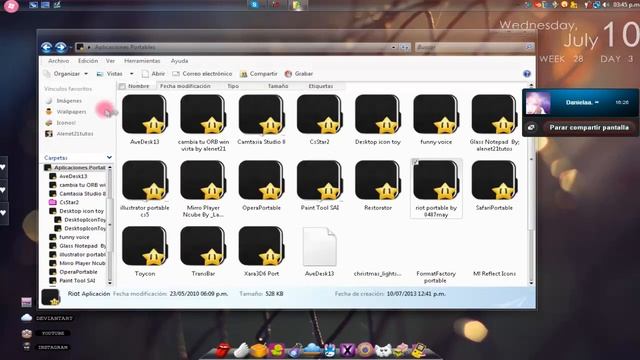Image resolution: width=640 pixels, height=360 pixels.
Task: Toggle the select-all checkbox beside Nombre
Action: click(x=122, y=87)
